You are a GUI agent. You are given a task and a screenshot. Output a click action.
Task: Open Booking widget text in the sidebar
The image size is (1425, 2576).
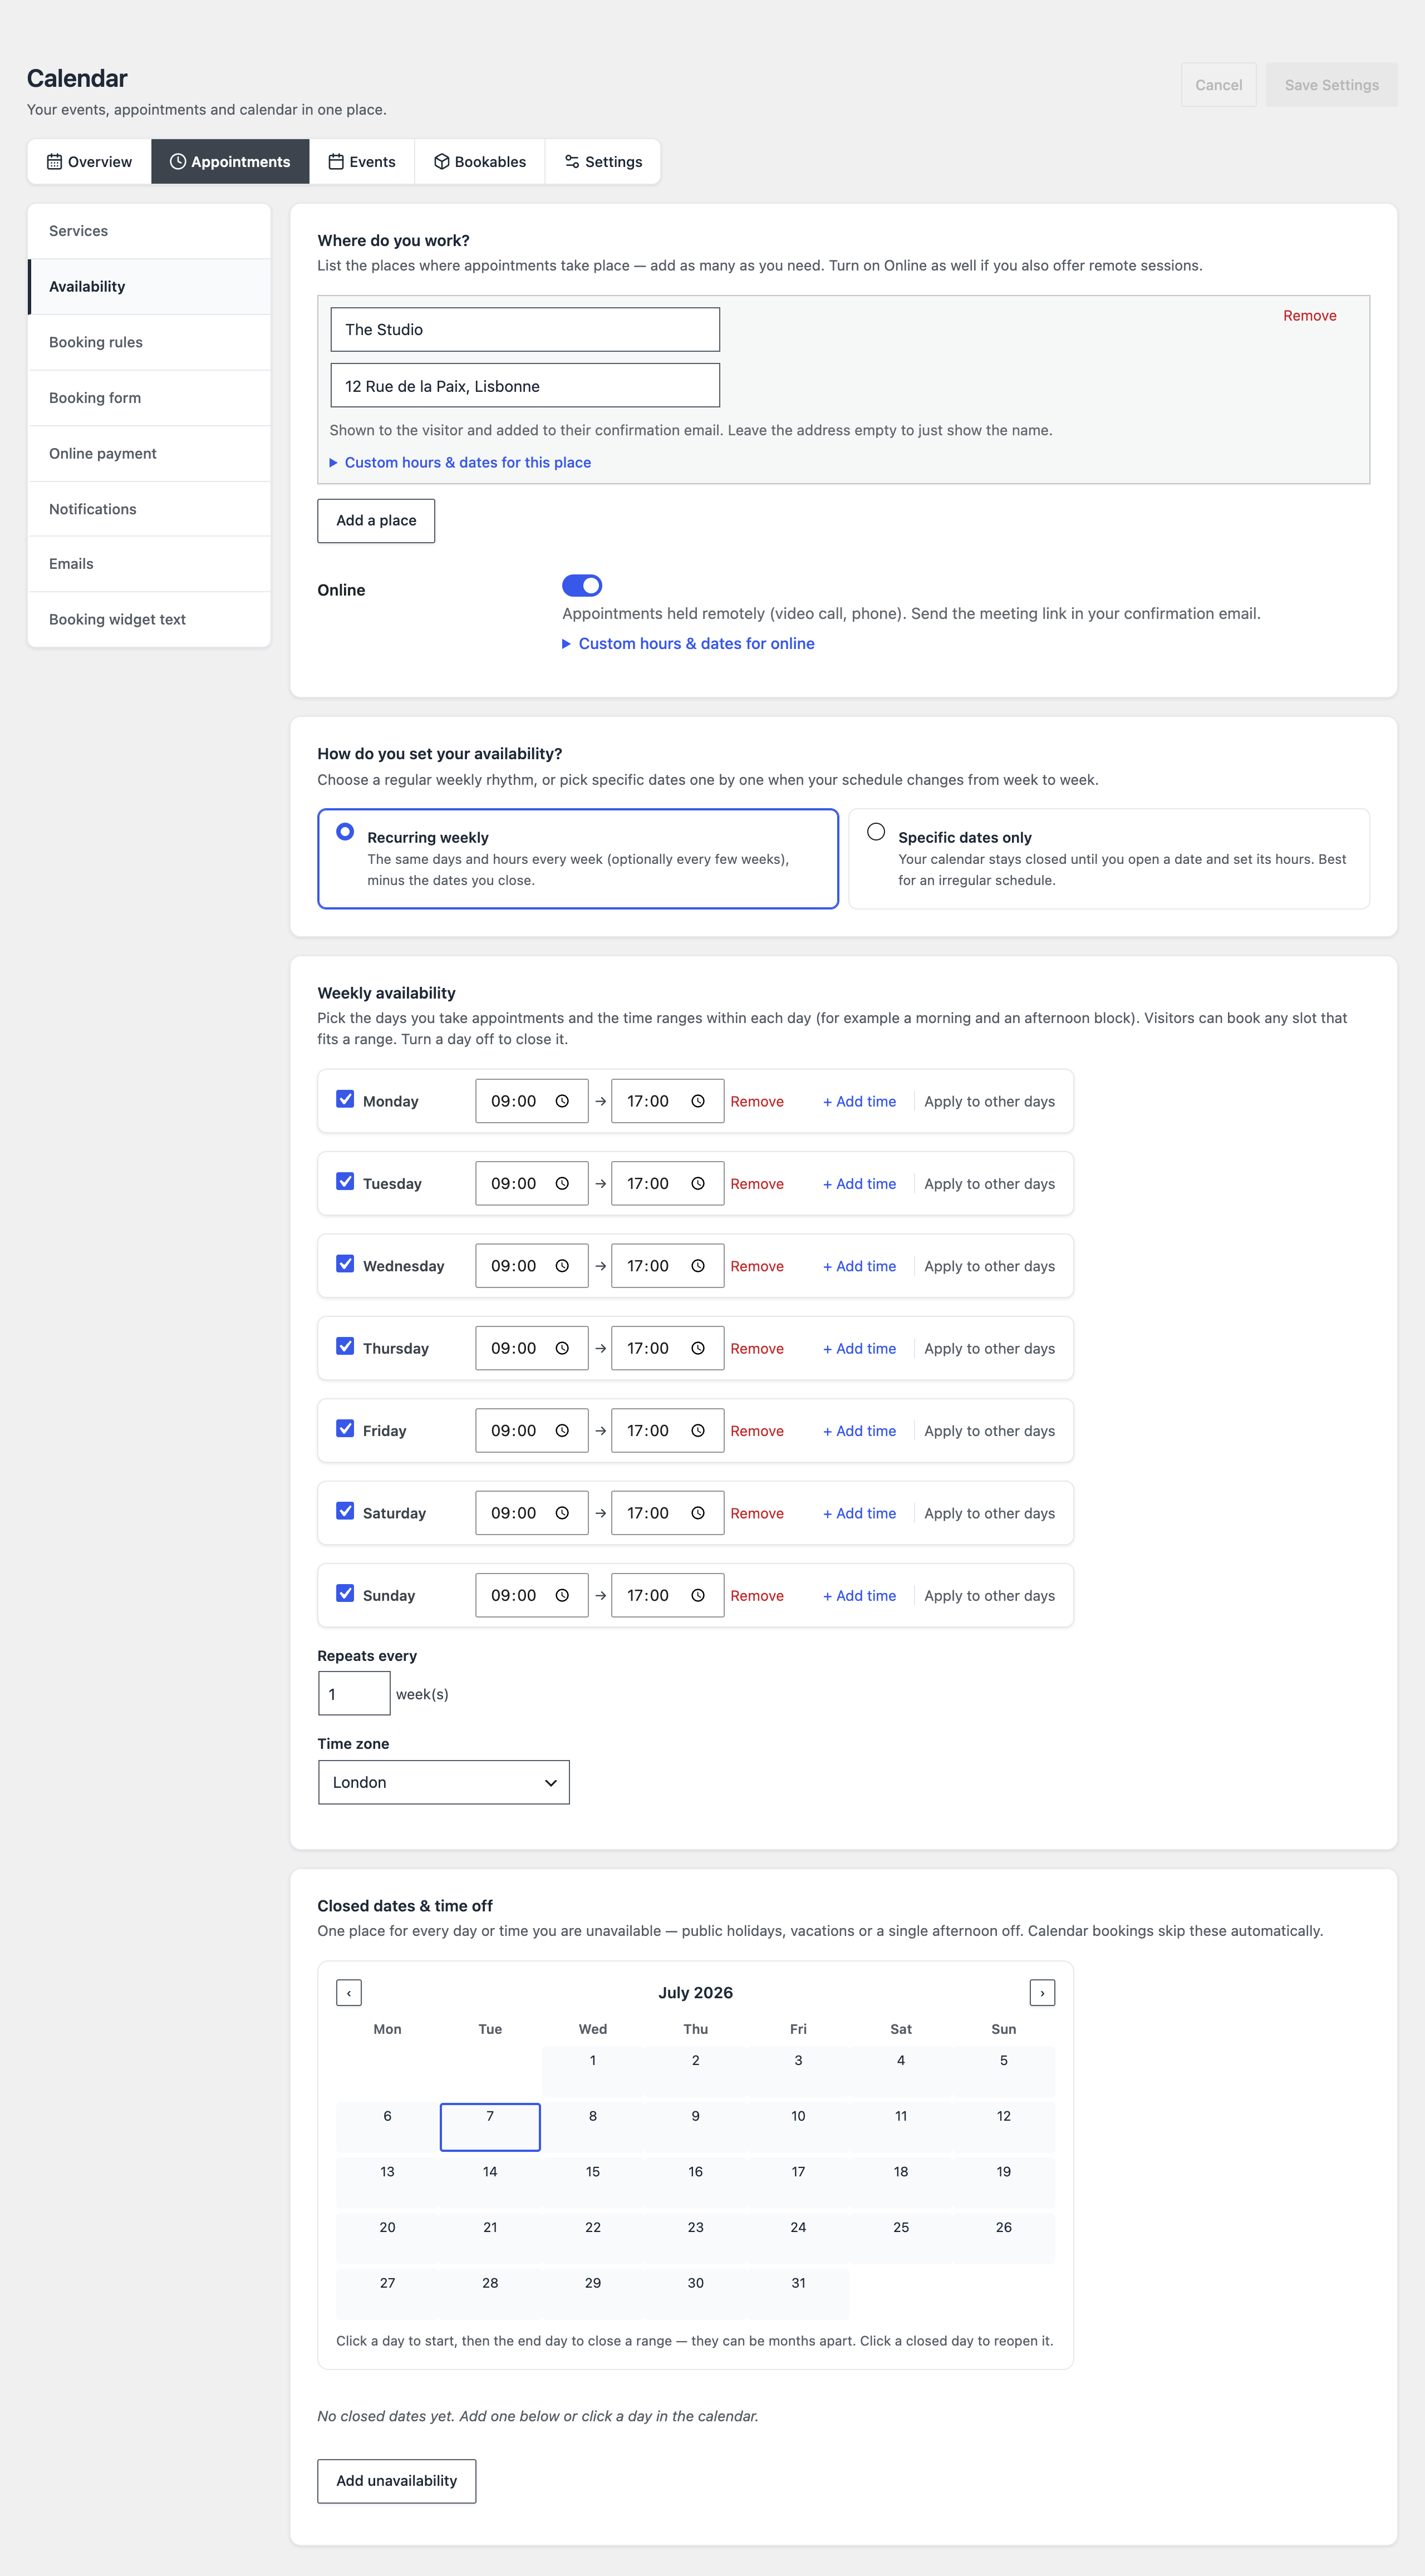pyautogui.click(x=149, y=619)
